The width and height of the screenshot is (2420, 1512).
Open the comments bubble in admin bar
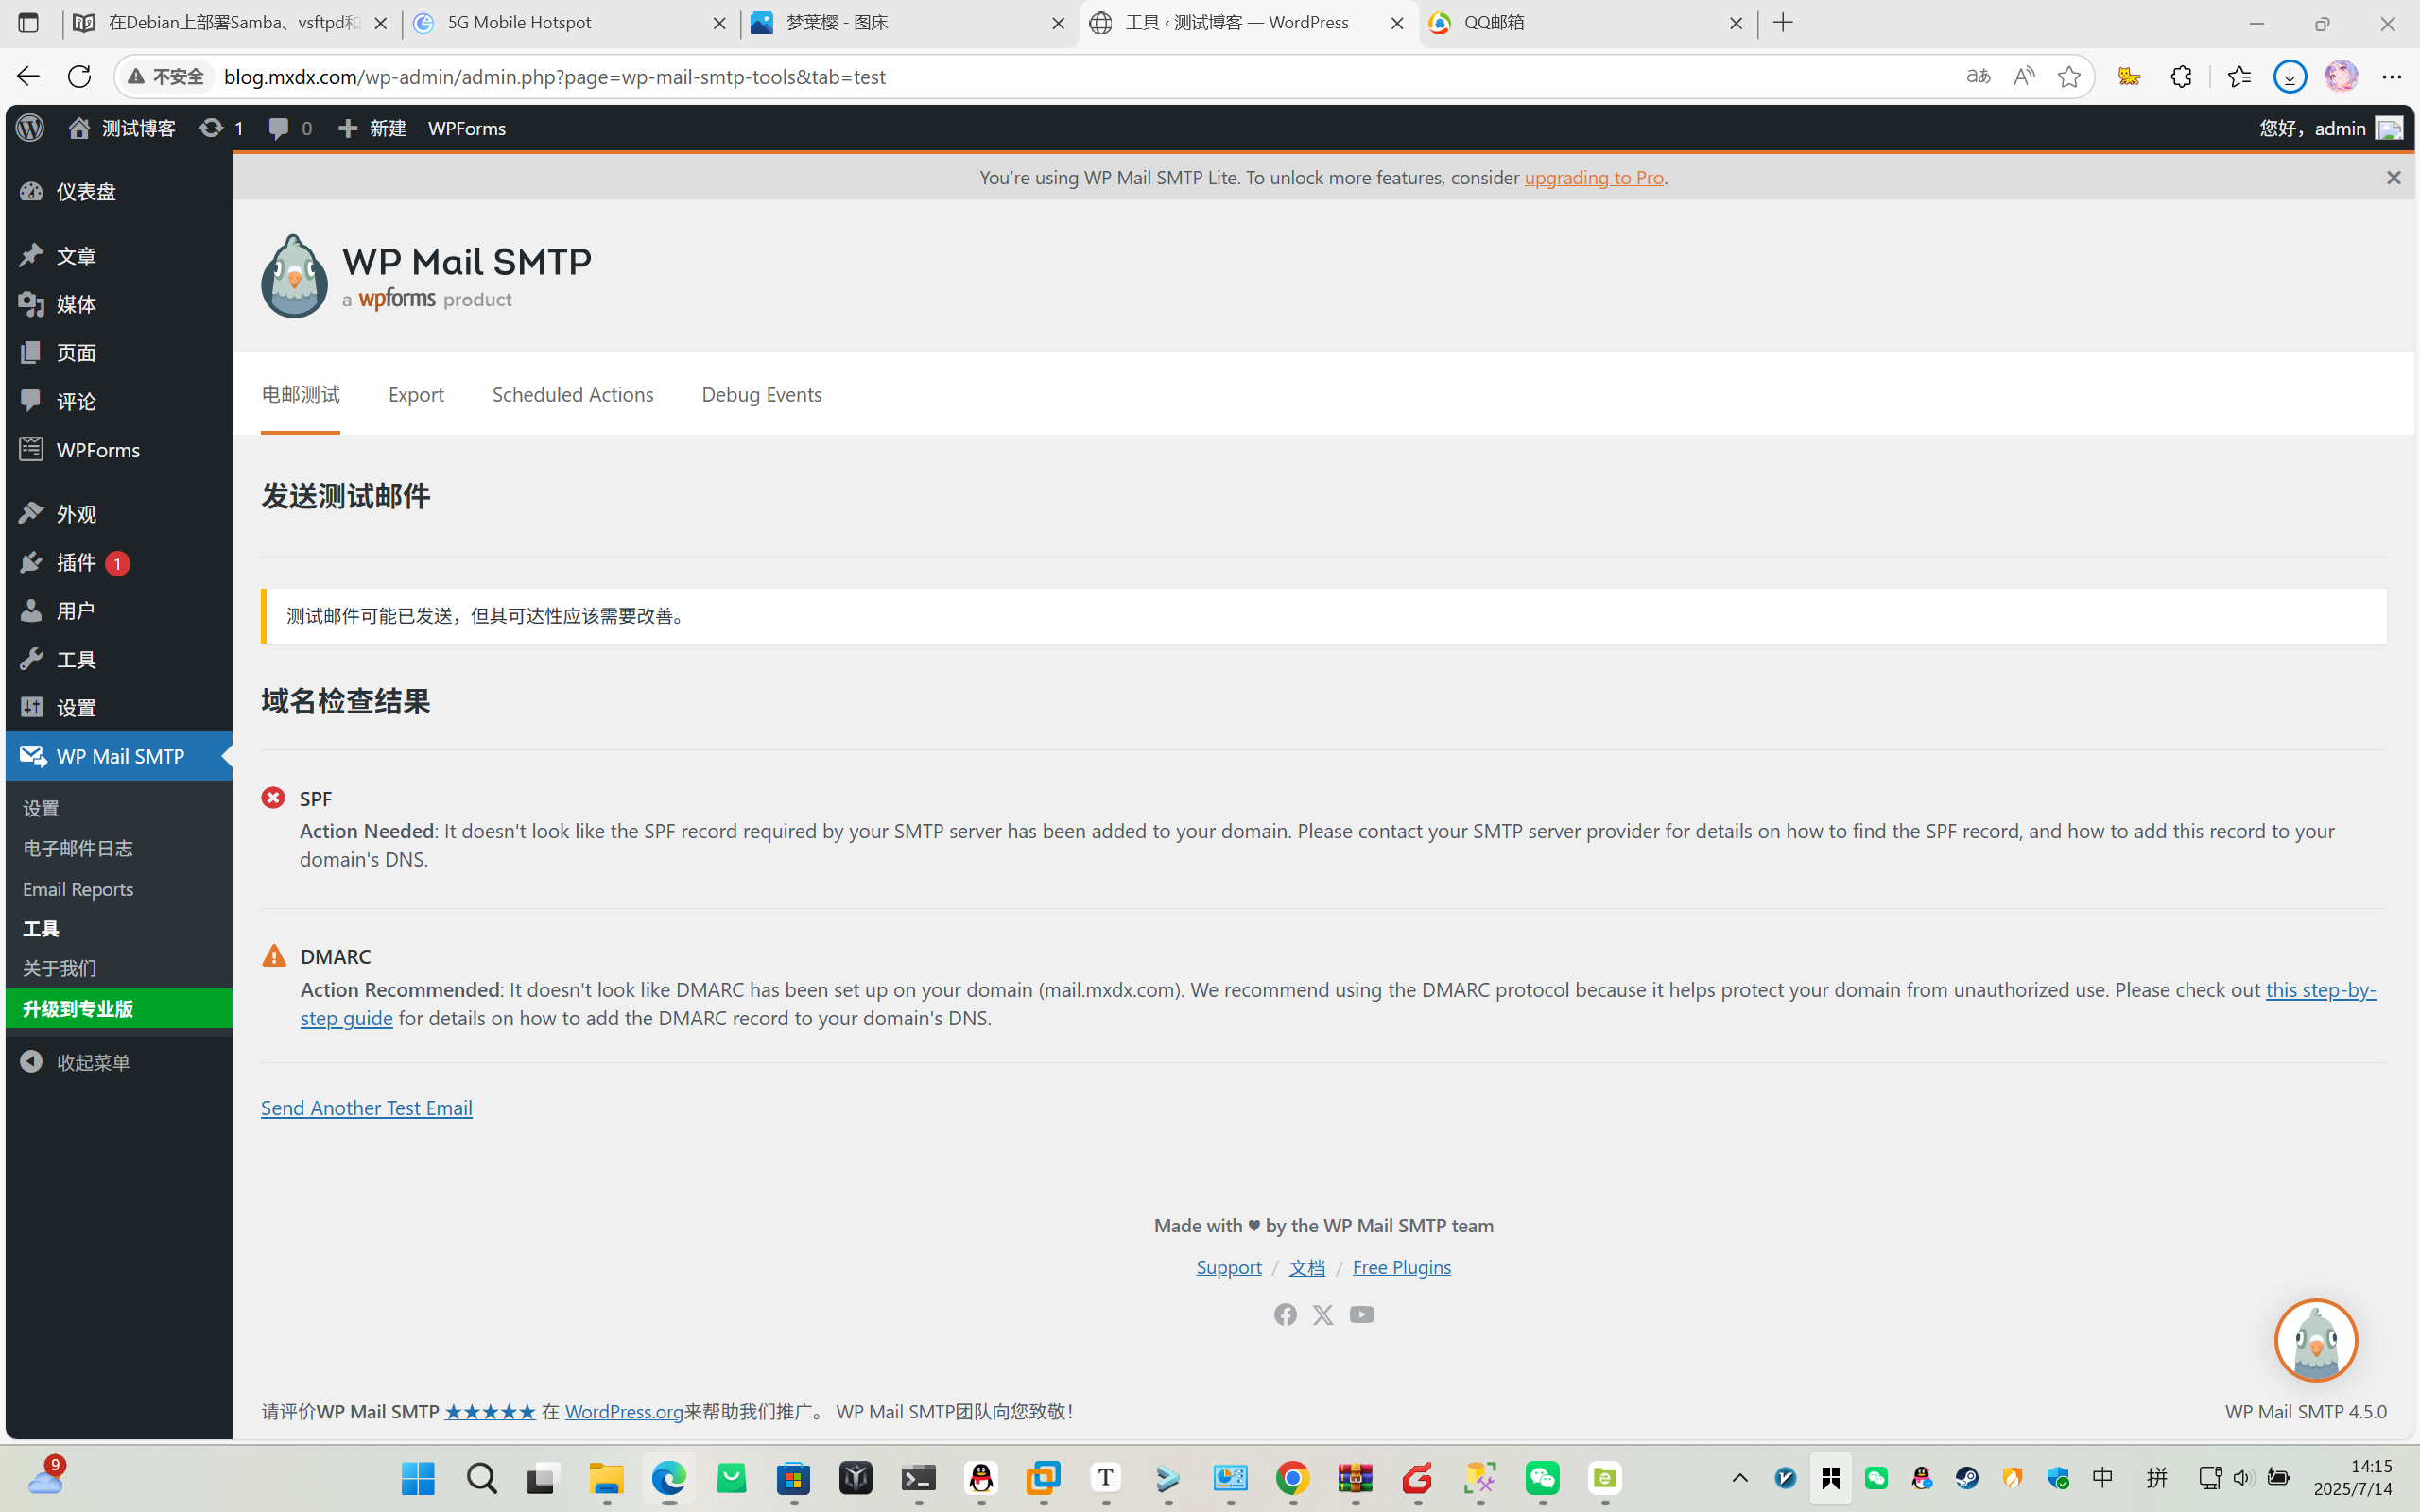tap(290, 128)
